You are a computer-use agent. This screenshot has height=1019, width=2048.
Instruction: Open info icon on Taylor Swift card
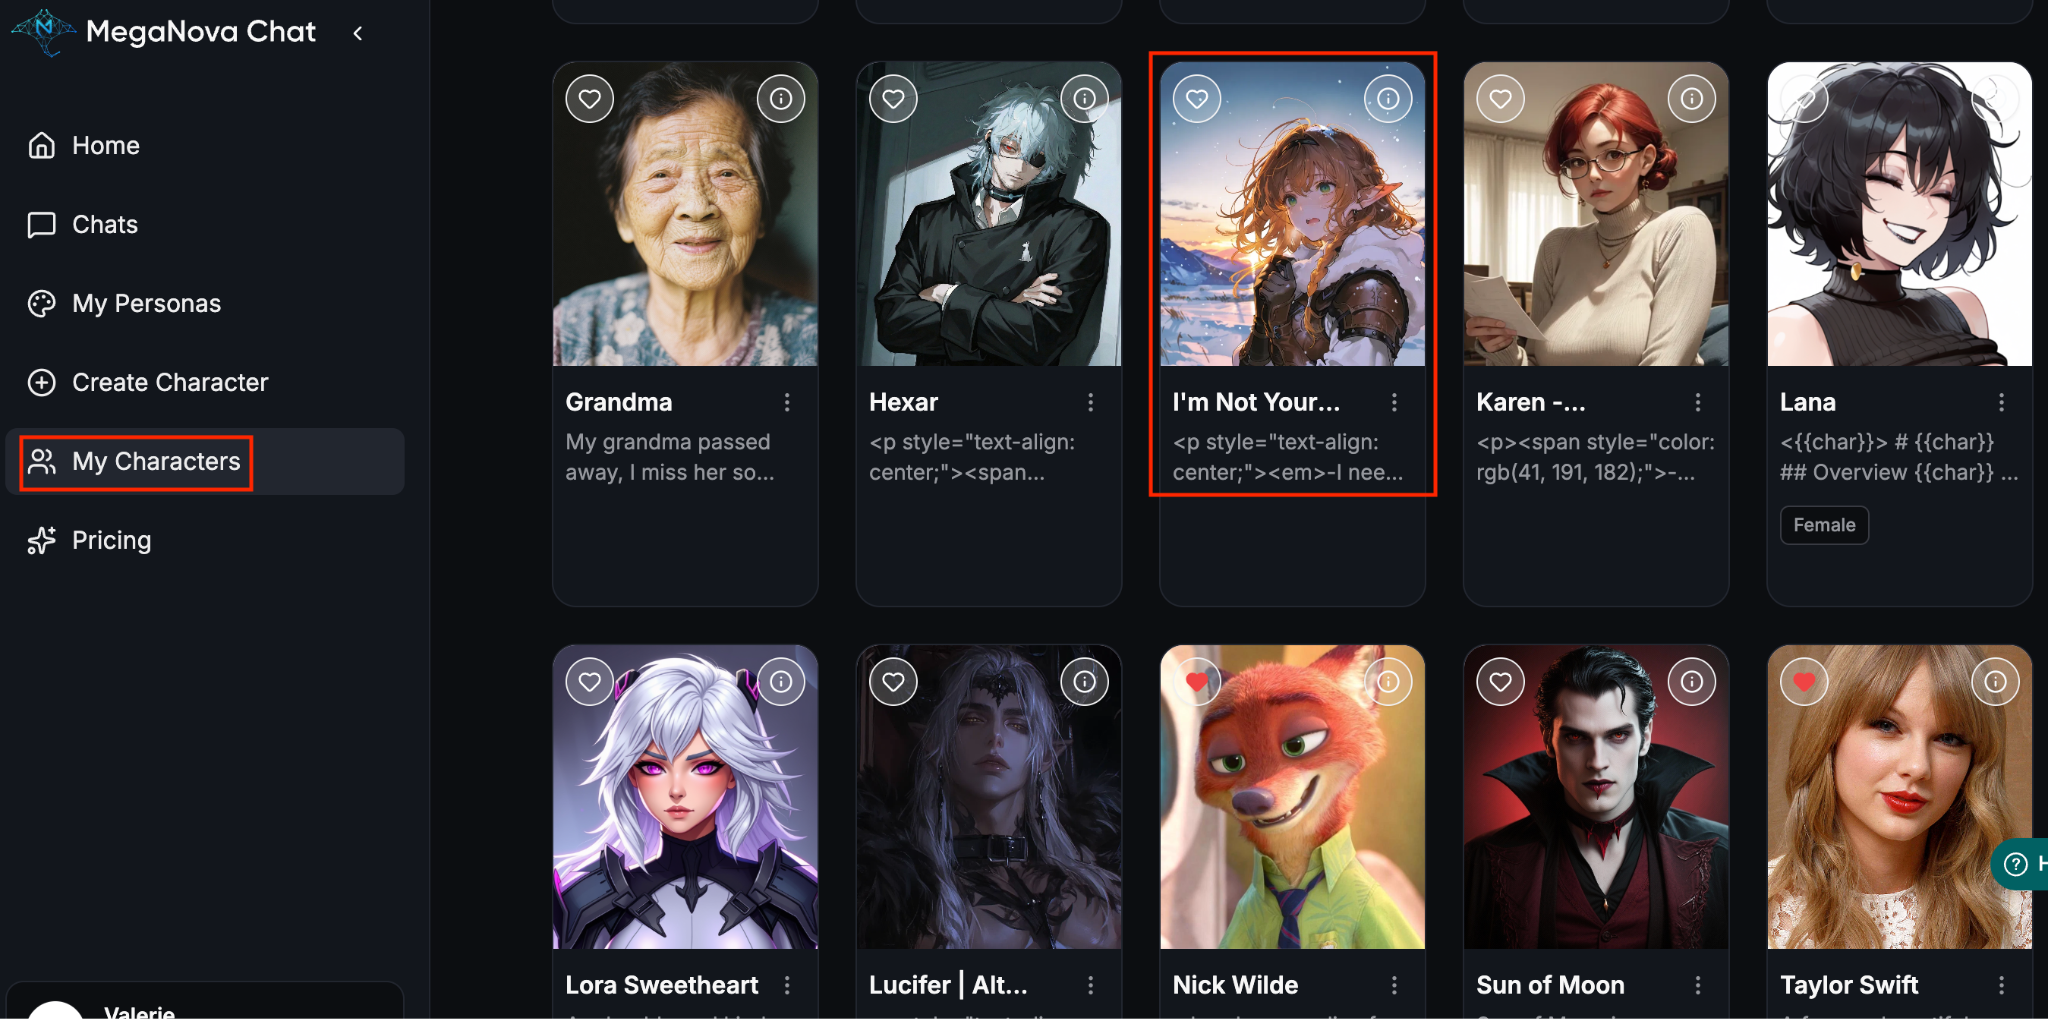(x=1996, y=682)
